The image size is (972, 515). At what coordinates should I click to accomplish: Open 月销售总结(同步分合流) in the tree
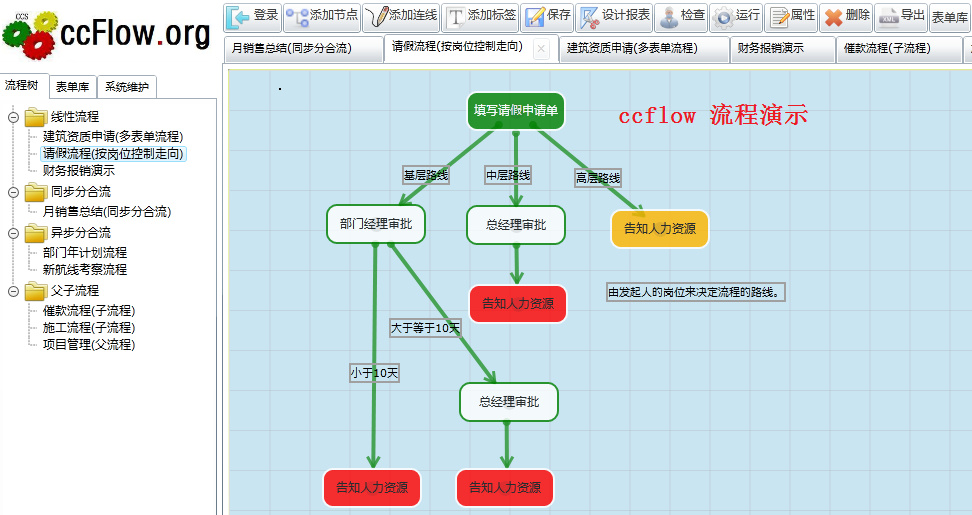(107, 212)
